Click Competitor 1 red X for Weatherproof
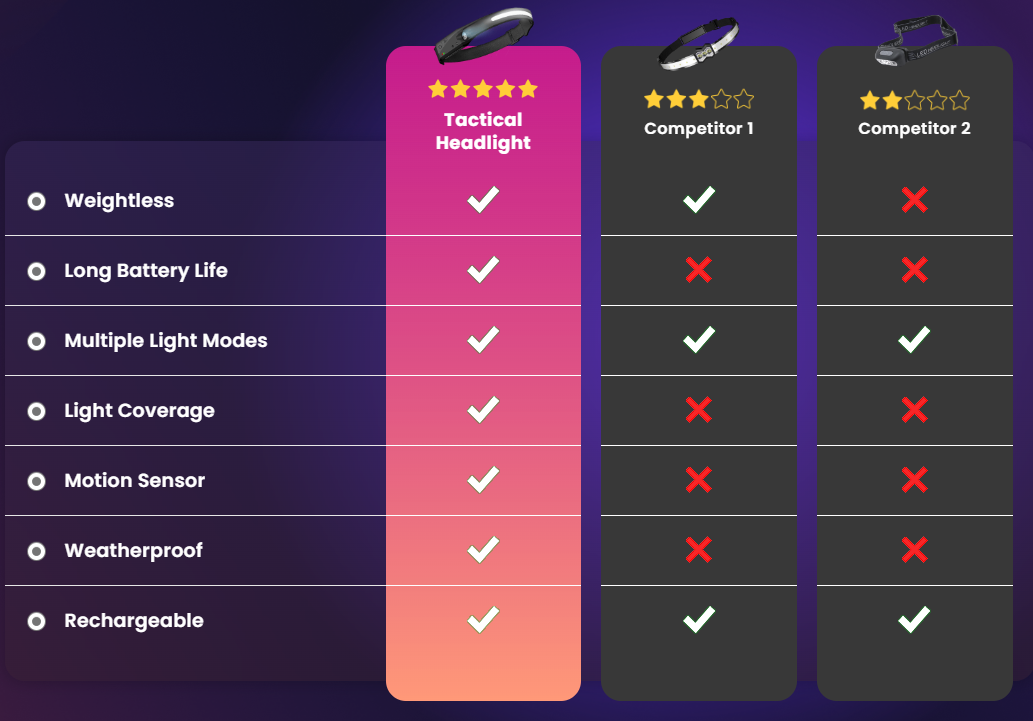The width and height of the screenshot is (1033, 721). point(699,550)
